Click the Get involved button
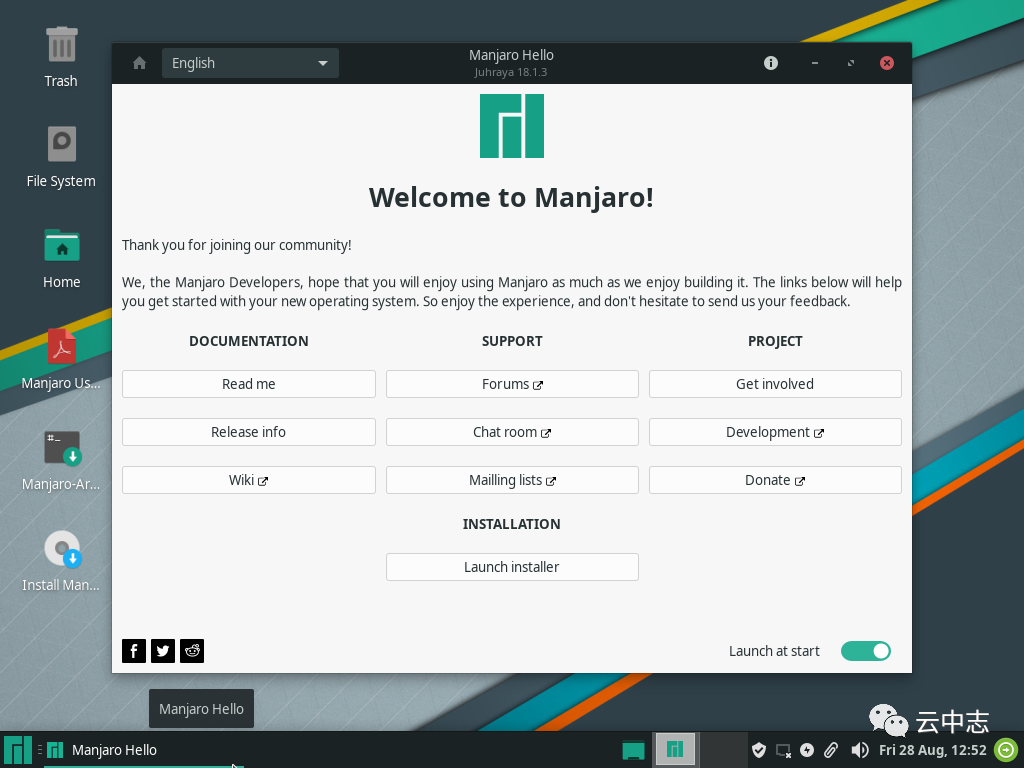This screenshot has width=1024, height=768. (775, 384)
